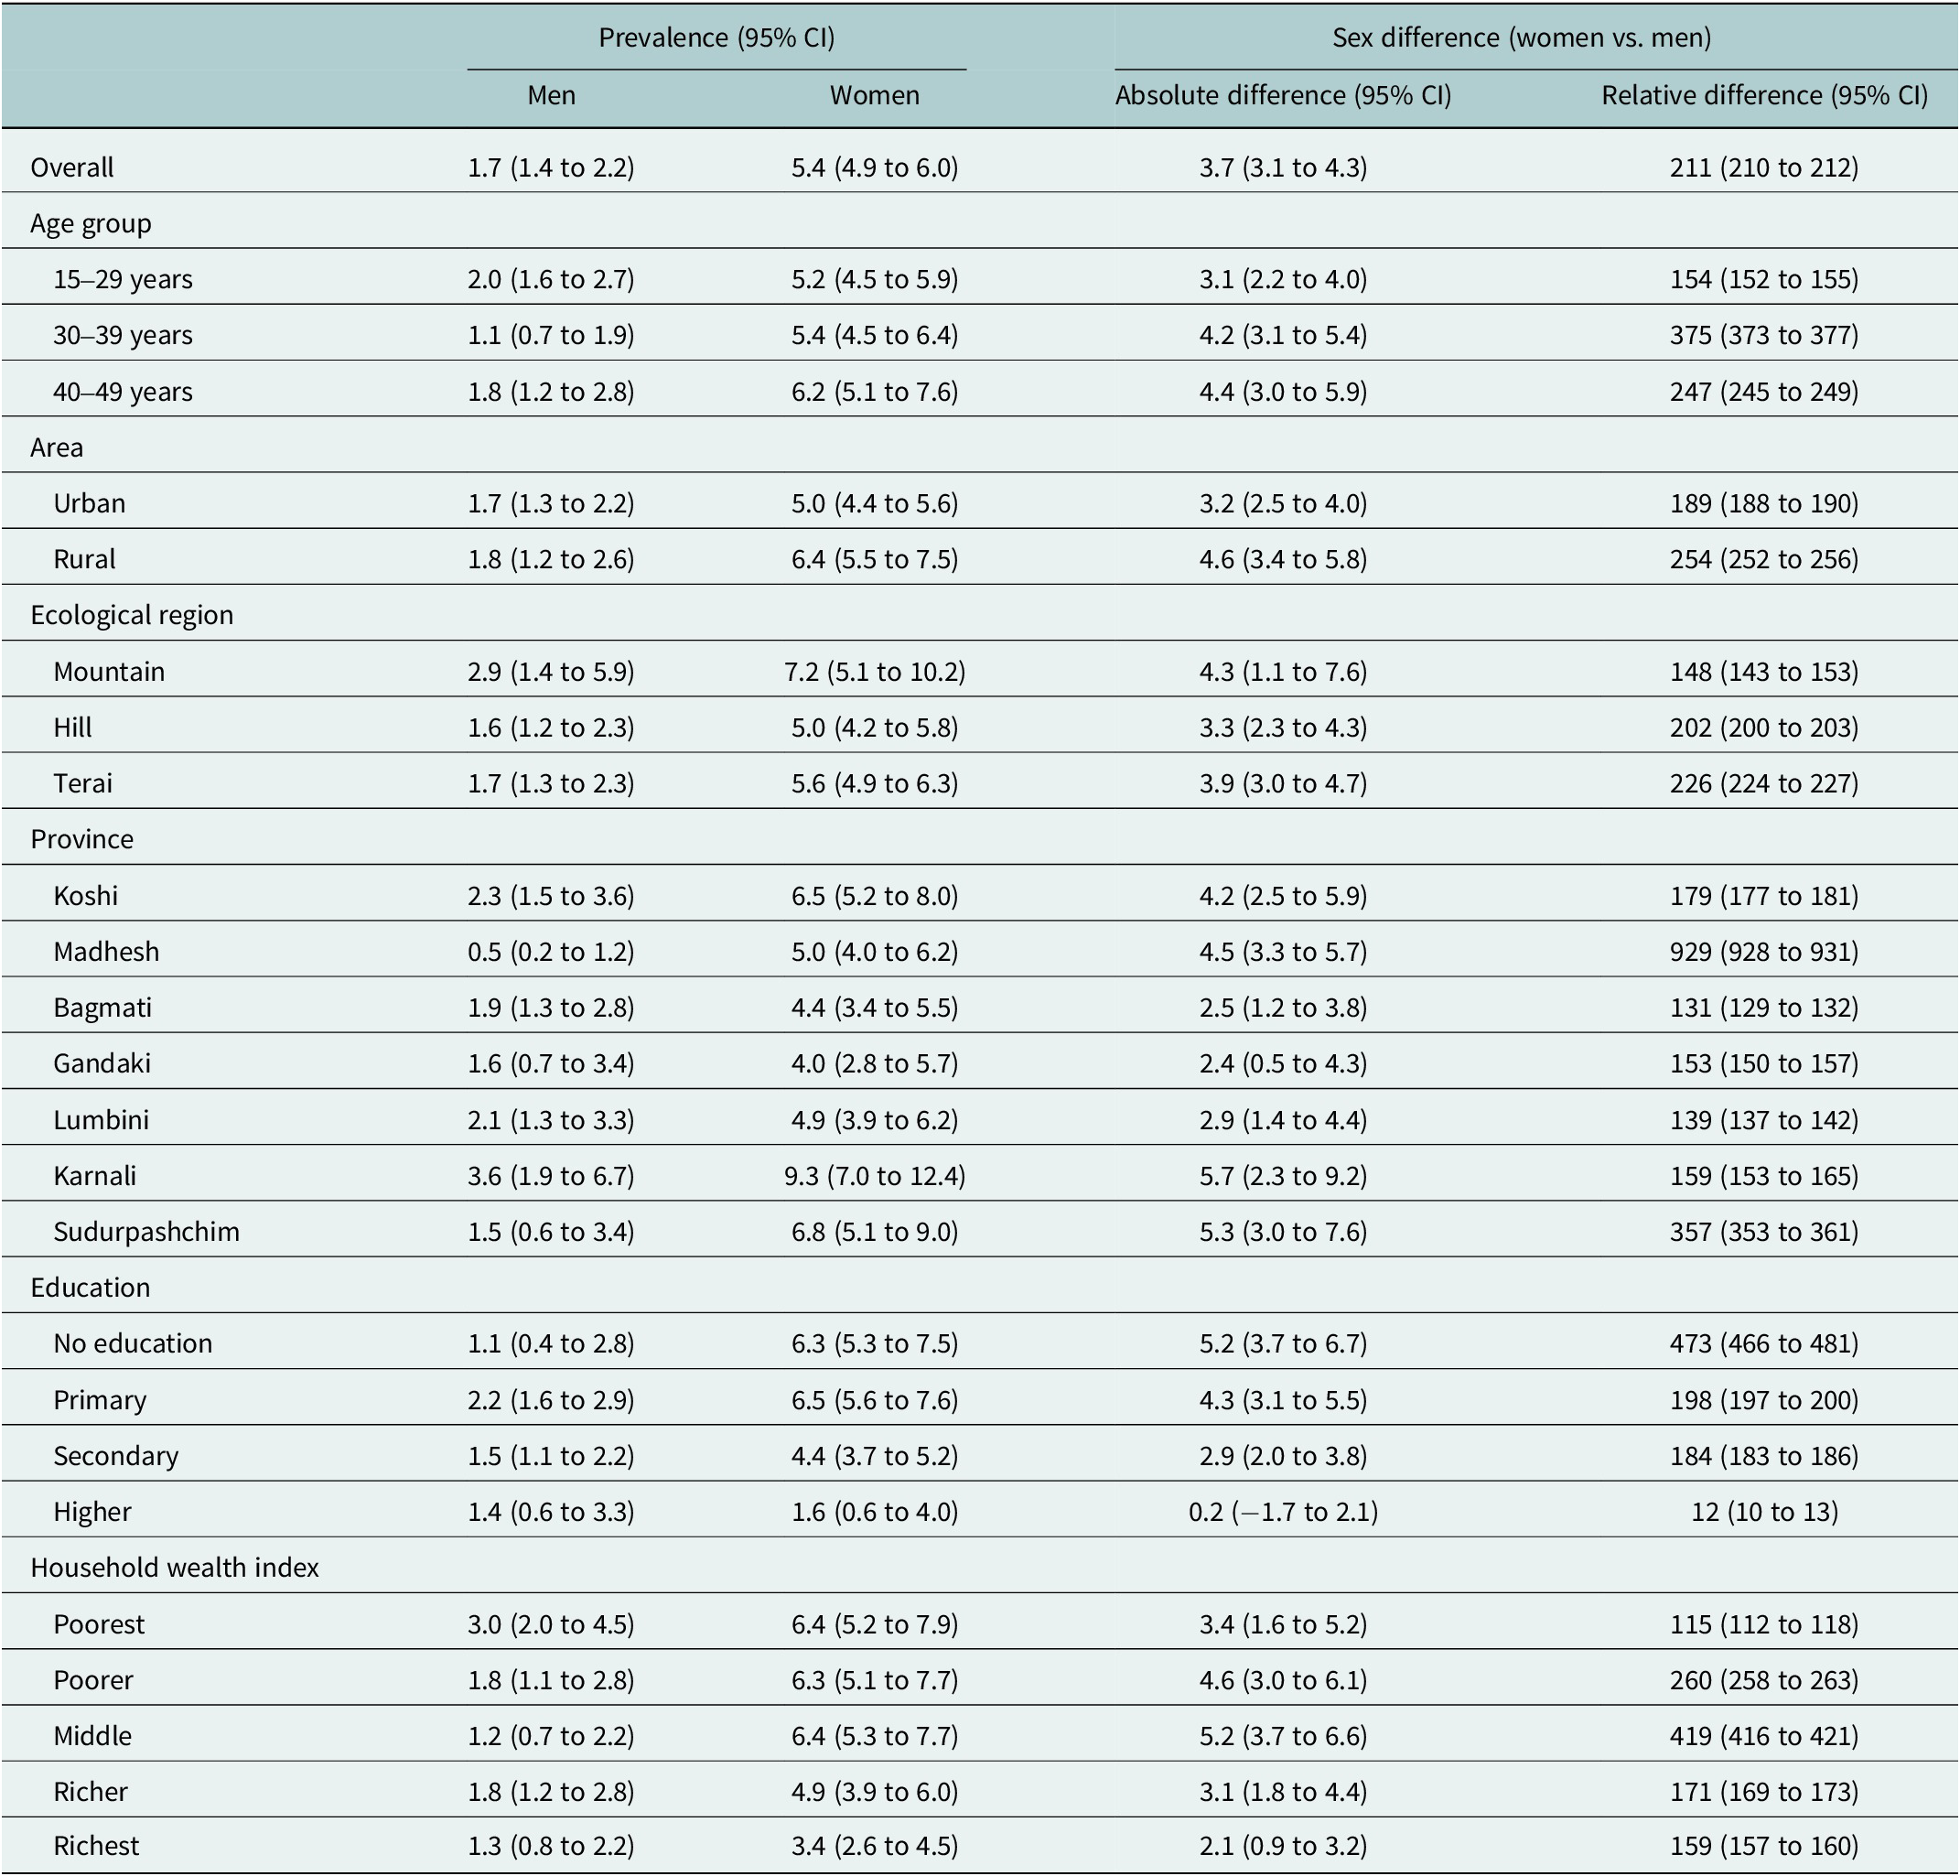Click the Sudurpashchim row label
This screenshot has height=1876, width=1960.
tap(146, 1231)
